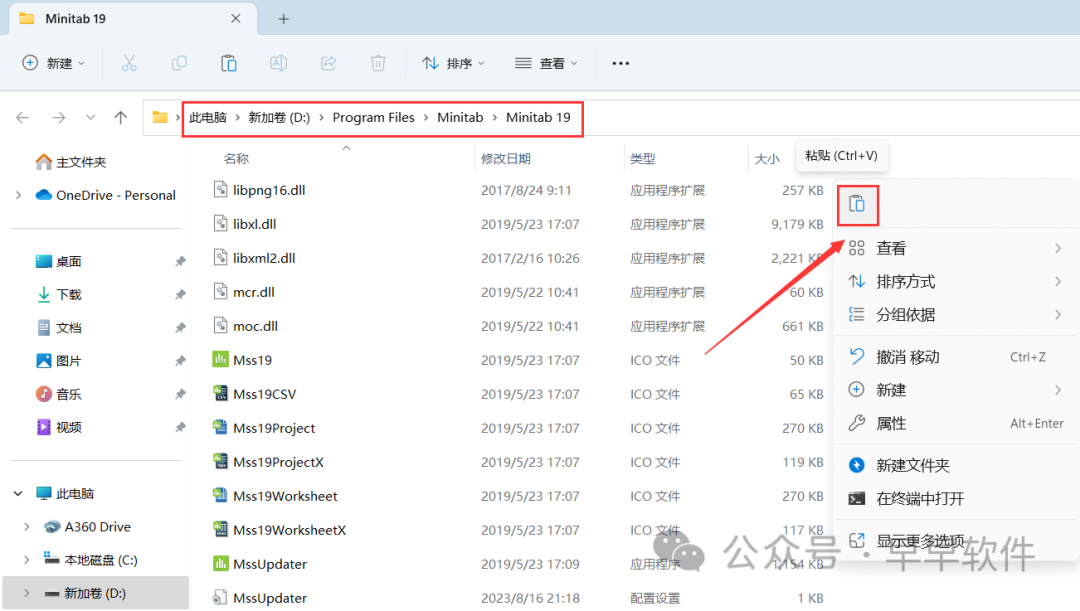1080x611 pixels.
Task: Add a new tab with plus button
Action: tap(284, 19)
